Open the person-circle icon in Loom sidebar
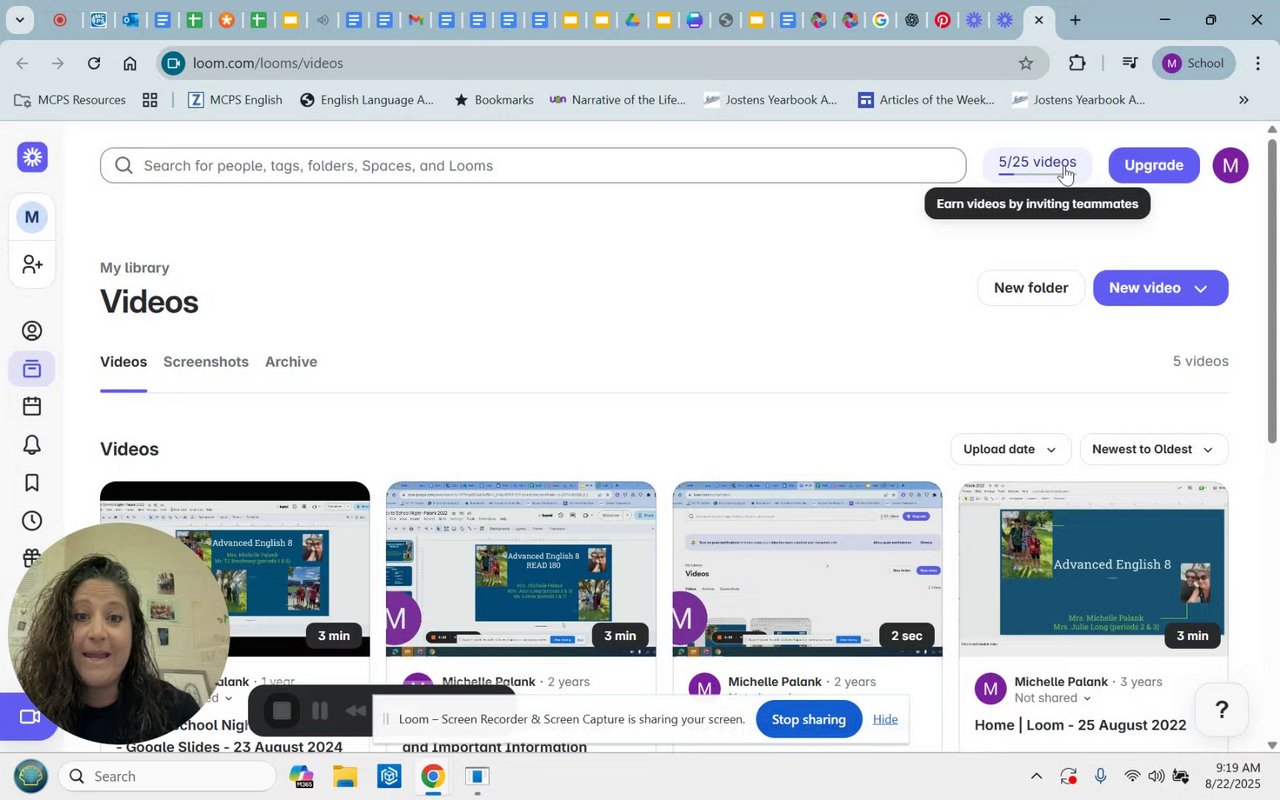Image resolution: width=1280 pixels, height=800 pixels. (x=32, y=331)
